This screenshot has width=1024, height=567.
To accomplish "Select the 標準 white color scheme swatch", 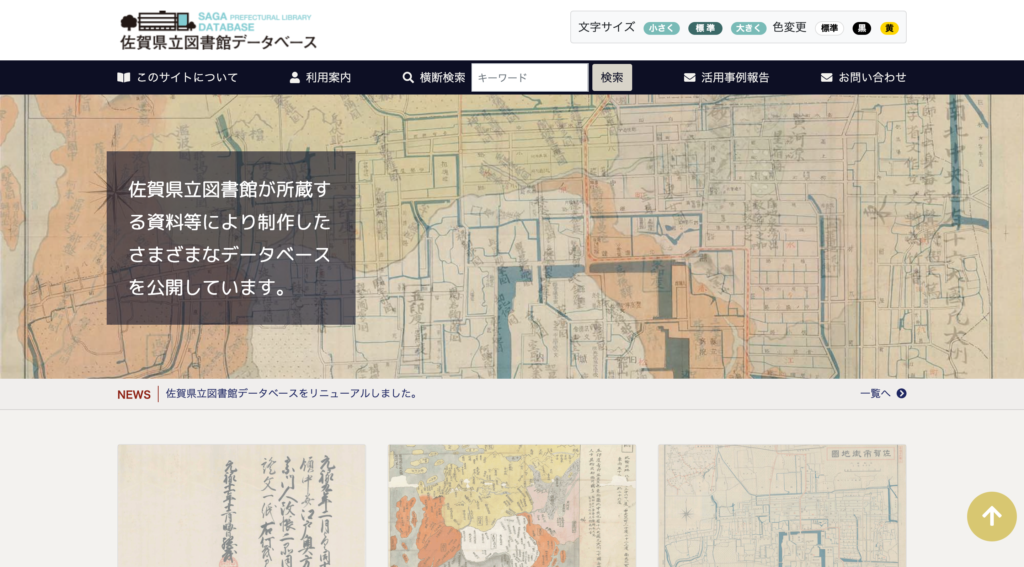I will coord(829,28).
